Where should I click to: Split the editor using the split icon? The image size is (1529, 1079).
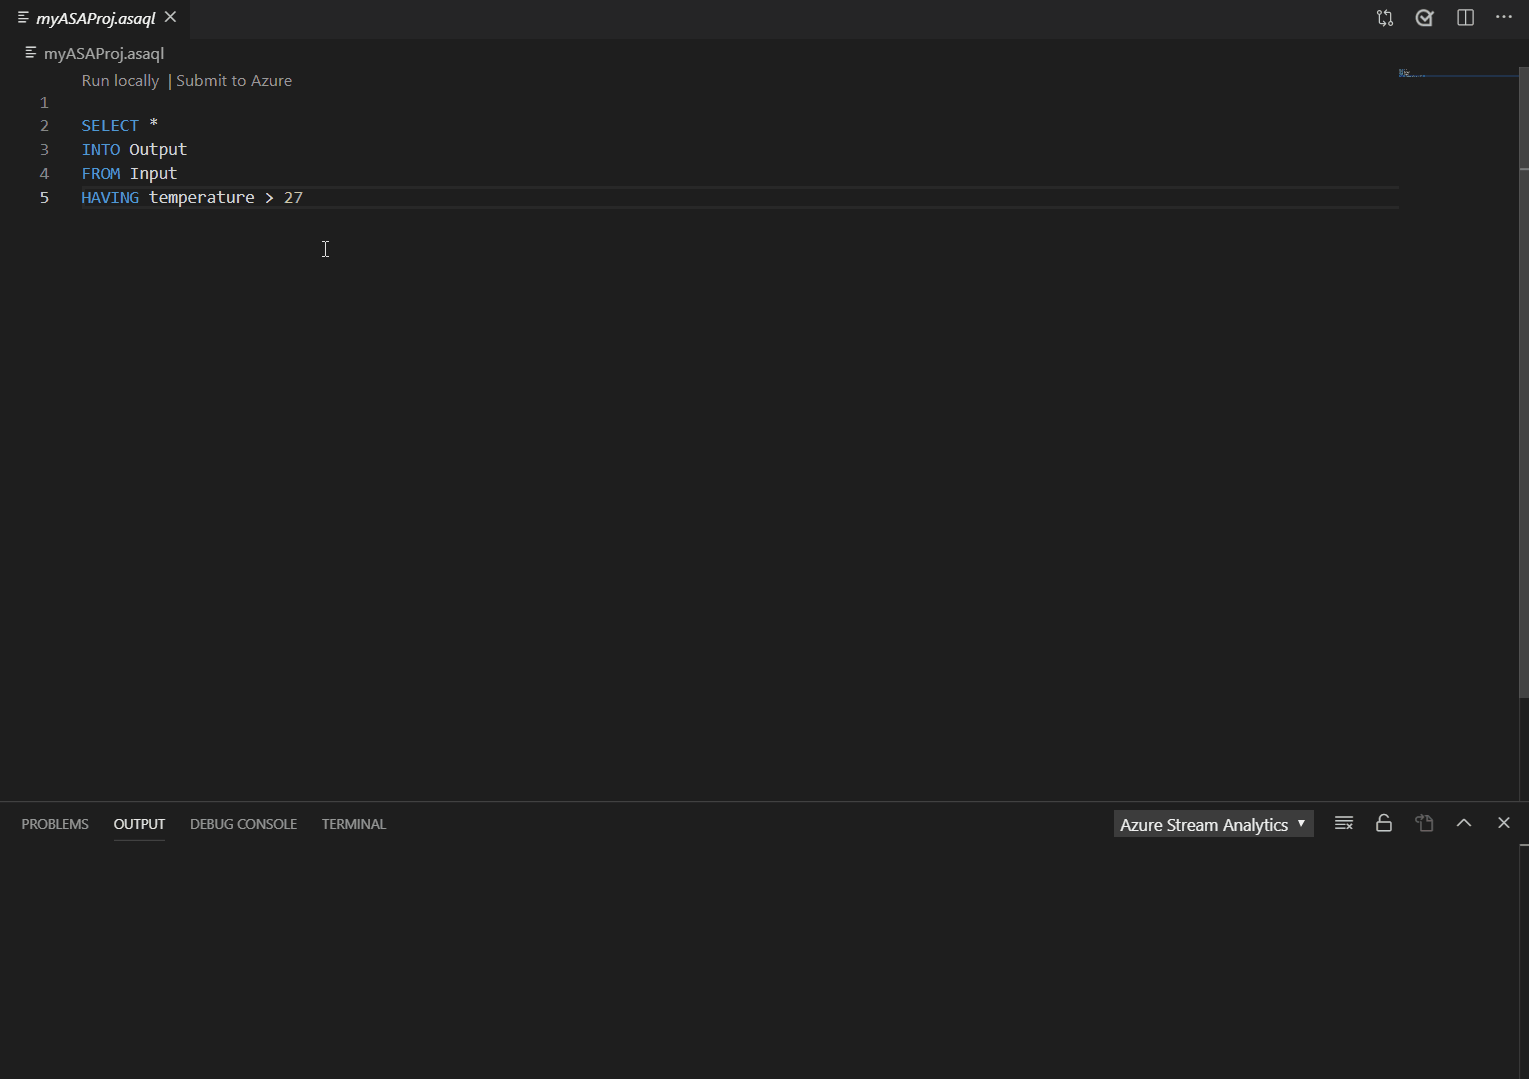(x=1465, y=17)
